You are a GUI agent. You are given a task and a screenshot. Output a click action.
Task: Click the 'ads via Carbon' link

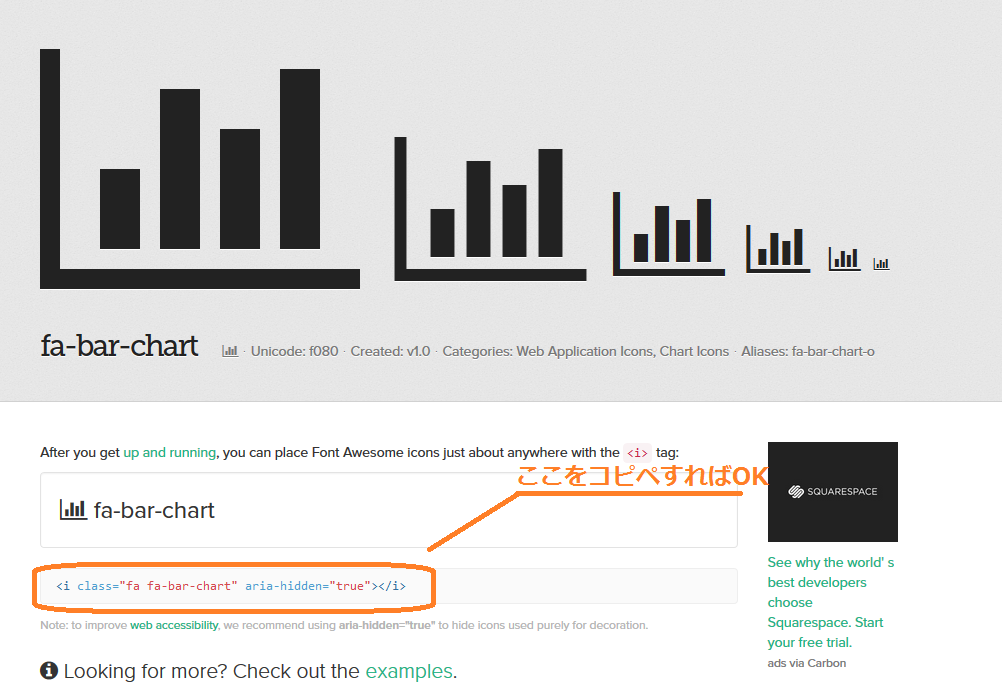coord(806,663)
